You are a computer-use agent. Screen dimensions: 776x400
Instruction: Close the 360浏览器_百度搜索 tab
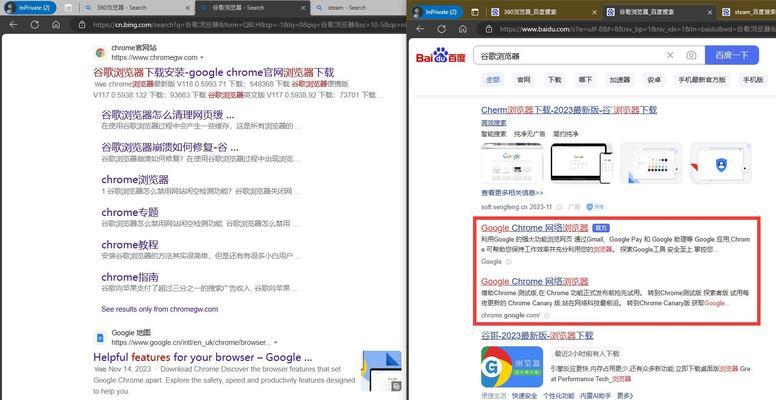(x=592, y=12)
